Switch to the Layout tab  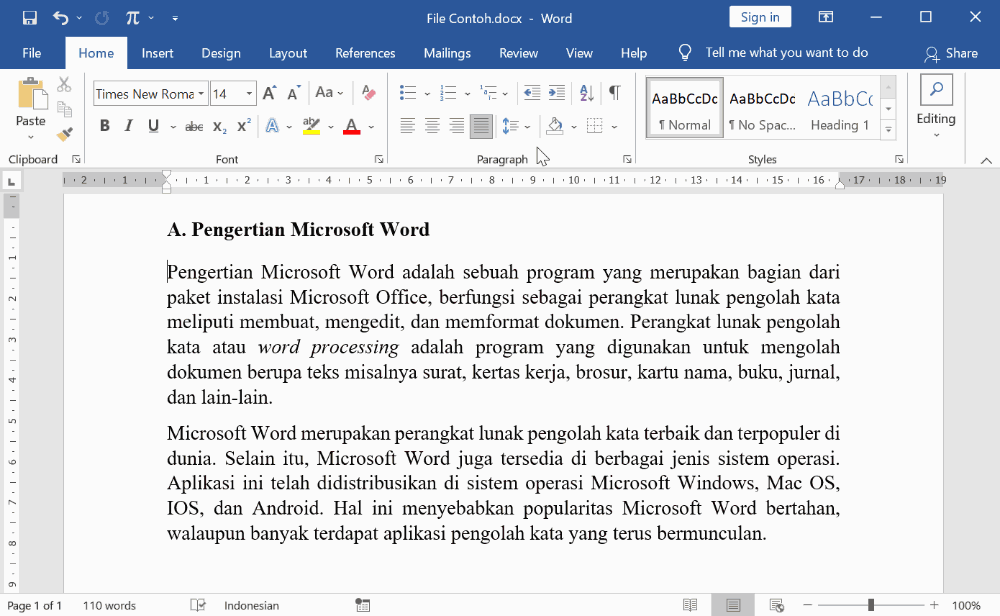288,54
